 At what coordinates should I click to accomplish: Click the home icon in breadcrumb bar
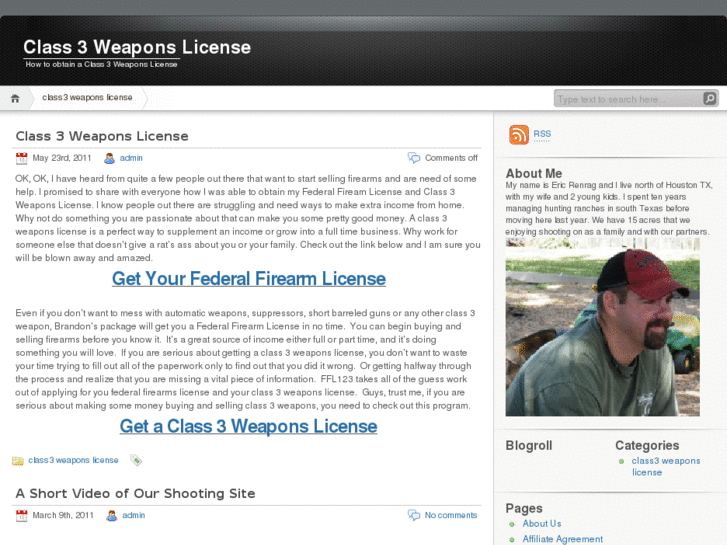tap(15, 98)
